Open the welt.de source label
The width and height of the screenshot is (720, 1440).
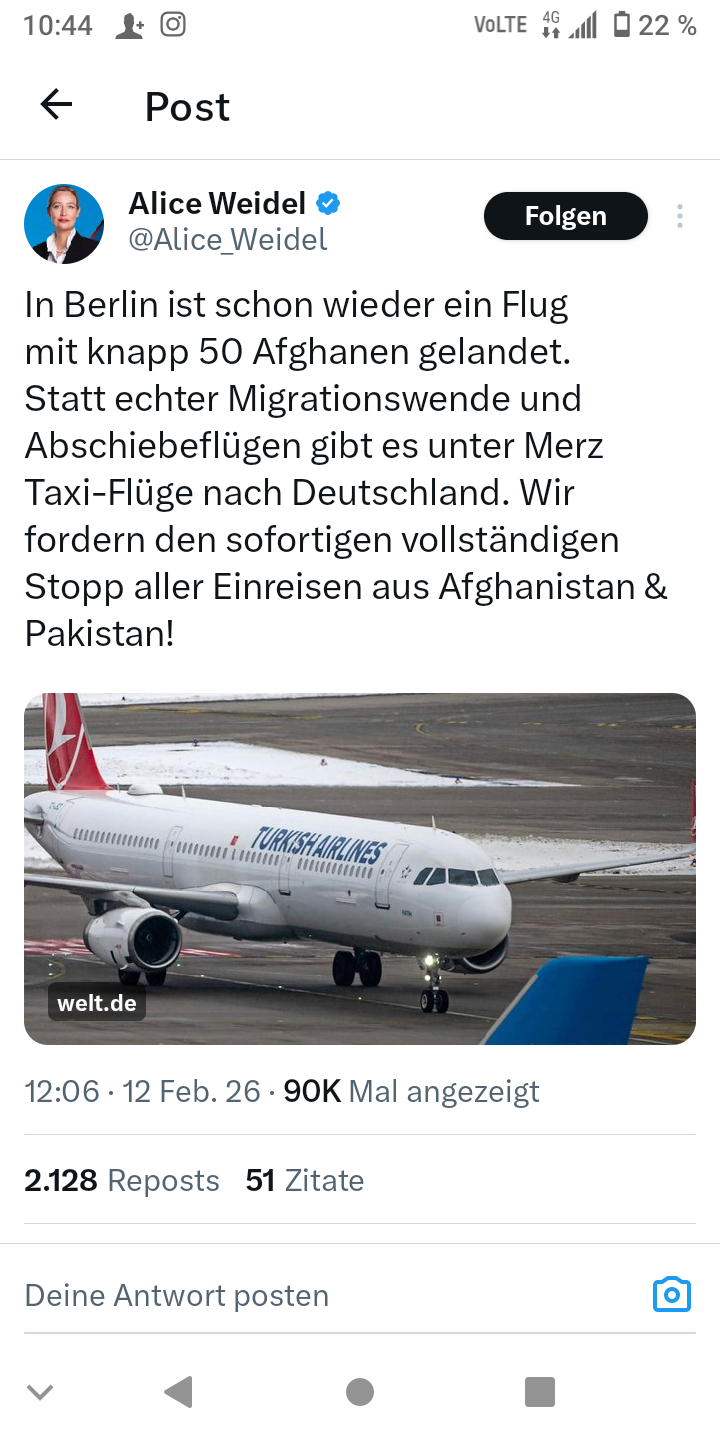click(x=97, y=1003)
